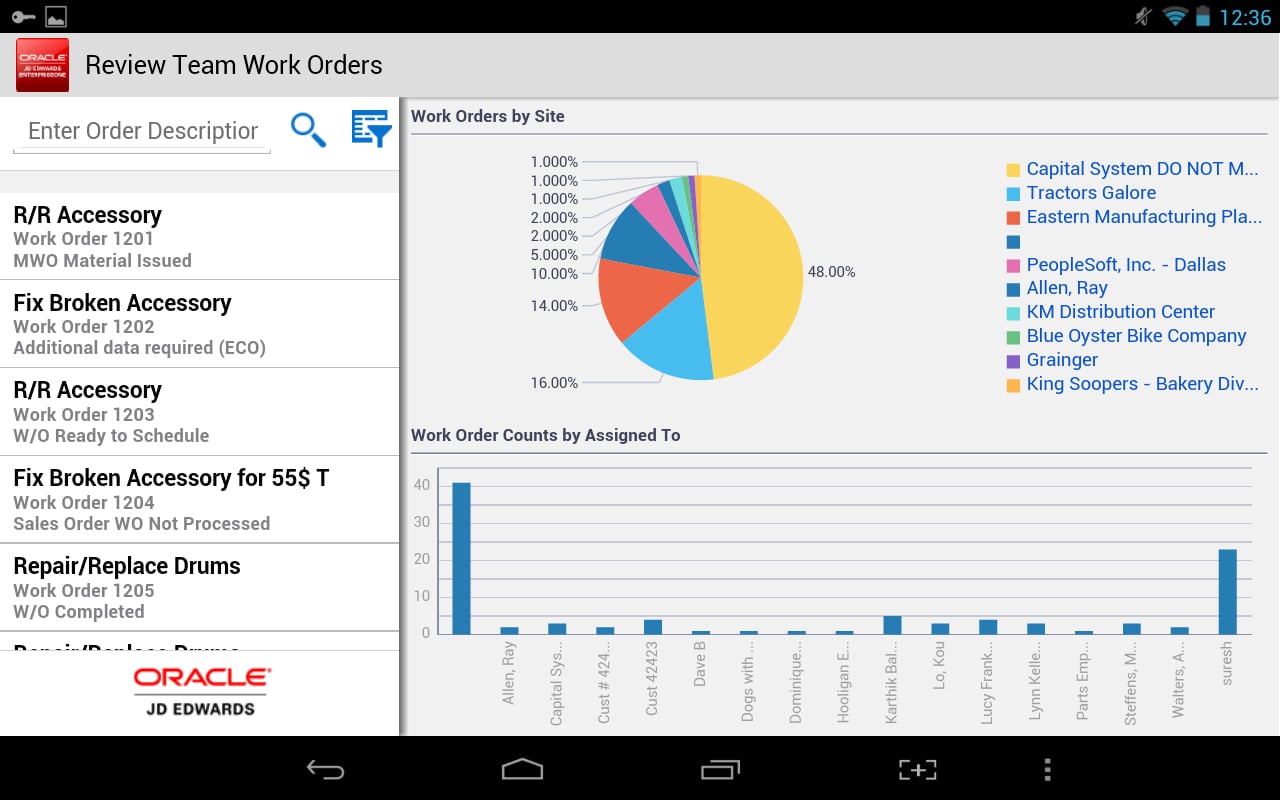Select King Soopers - Bakery legend entry
Image resolution: width=1280 pixels, height=800 pixels.
click(1142, 384)
